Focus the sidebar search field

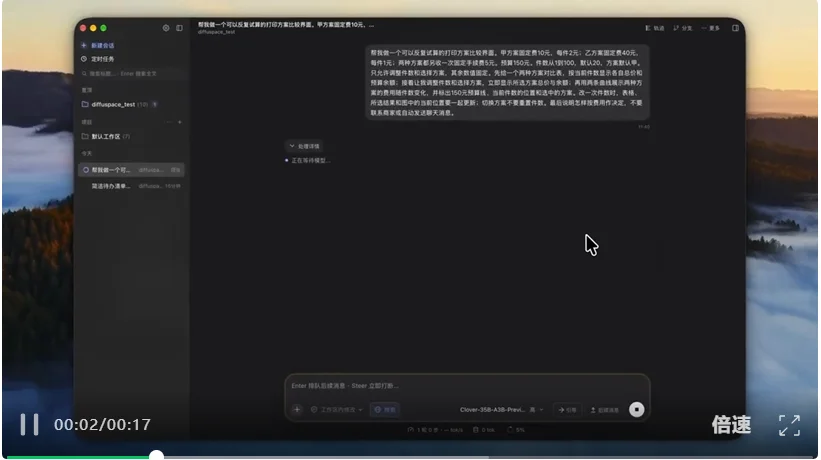point(131,74)
